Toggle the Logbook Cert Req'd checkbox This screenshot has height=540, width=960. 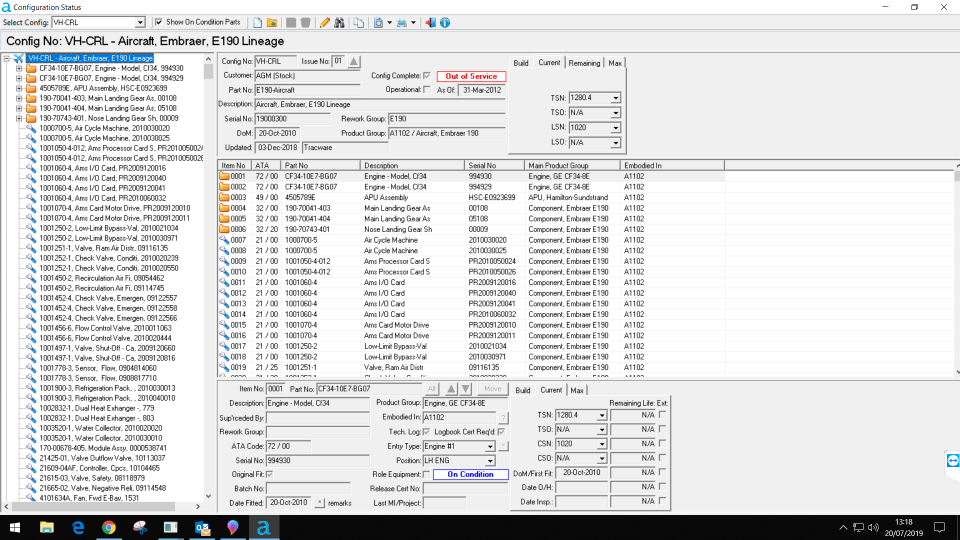click(501, 432)
